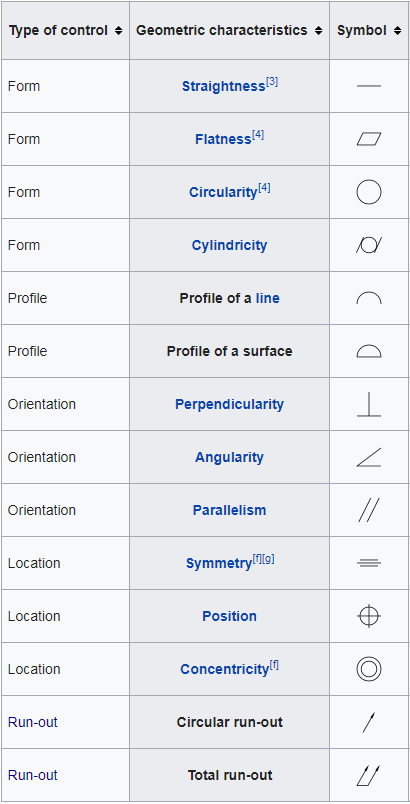Sort table by Symbol column
This screenshot has height=804, width=410.
369,30
